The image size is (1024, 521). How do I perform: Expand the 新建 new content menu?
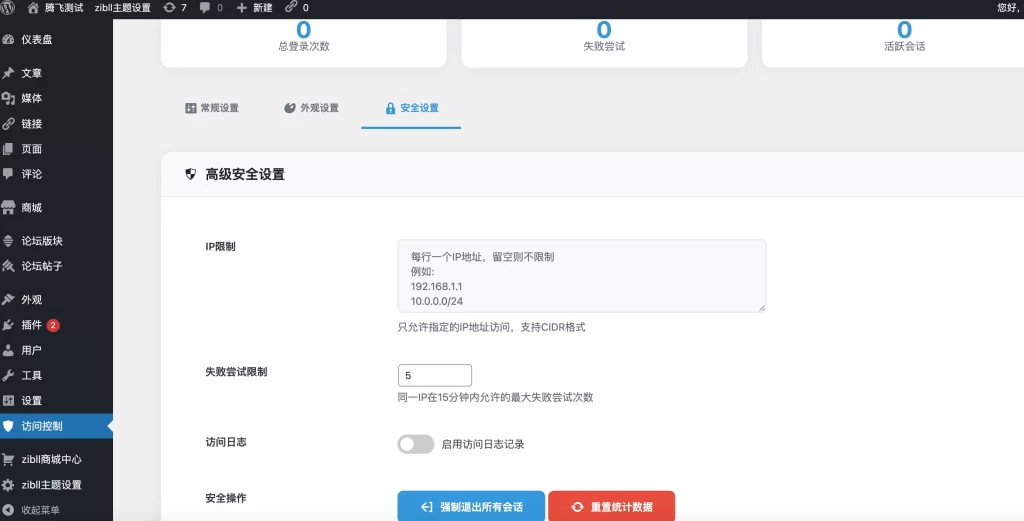pos(254,7)
